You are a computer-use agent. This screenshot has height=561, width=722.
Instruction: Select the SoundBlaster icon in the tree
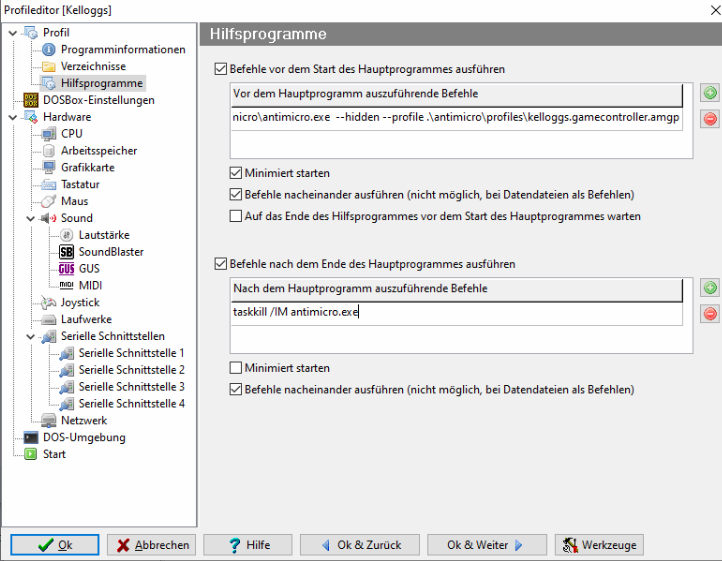(67, 252)
